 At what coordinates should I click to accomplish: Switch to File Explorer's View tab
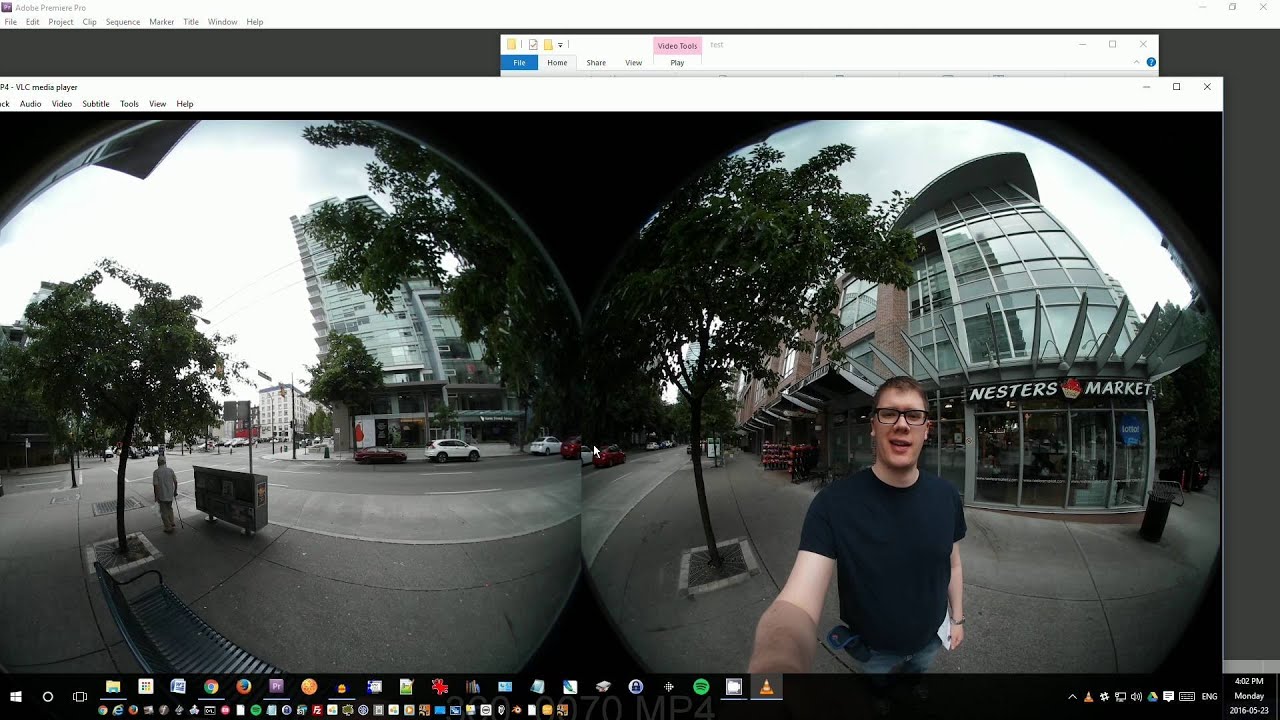click(x=634, y=63)
